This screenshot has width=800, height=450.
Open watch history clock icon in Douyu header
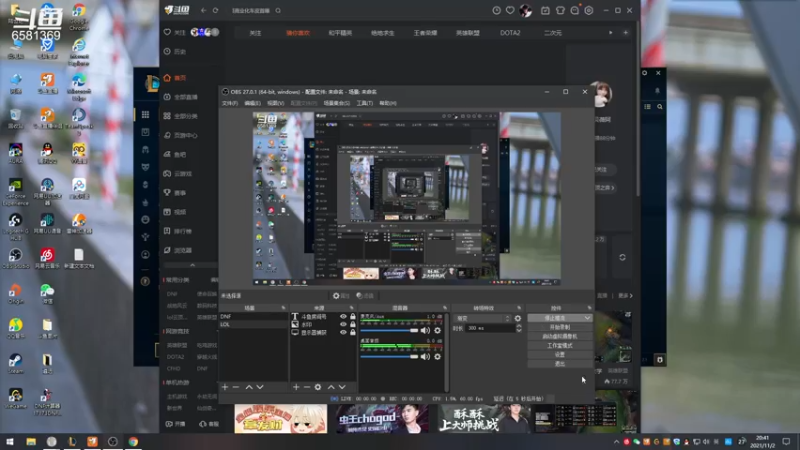click(x=496, y=11)
